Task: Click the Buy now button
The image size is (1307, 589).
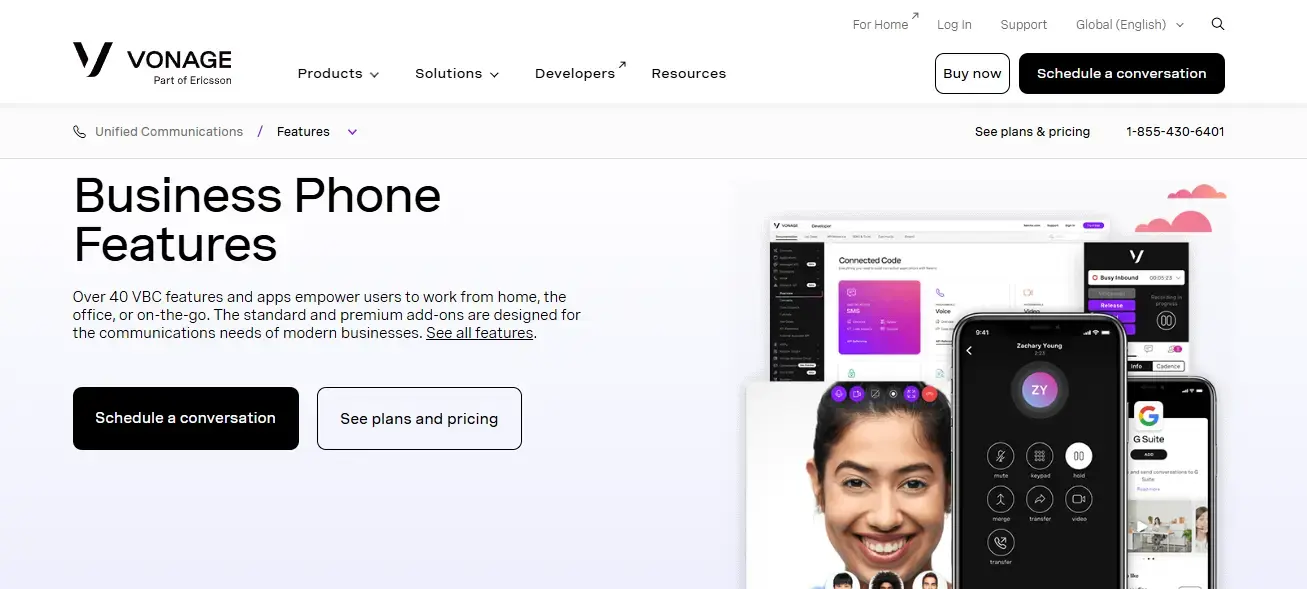Action: [x=972, y=73]
